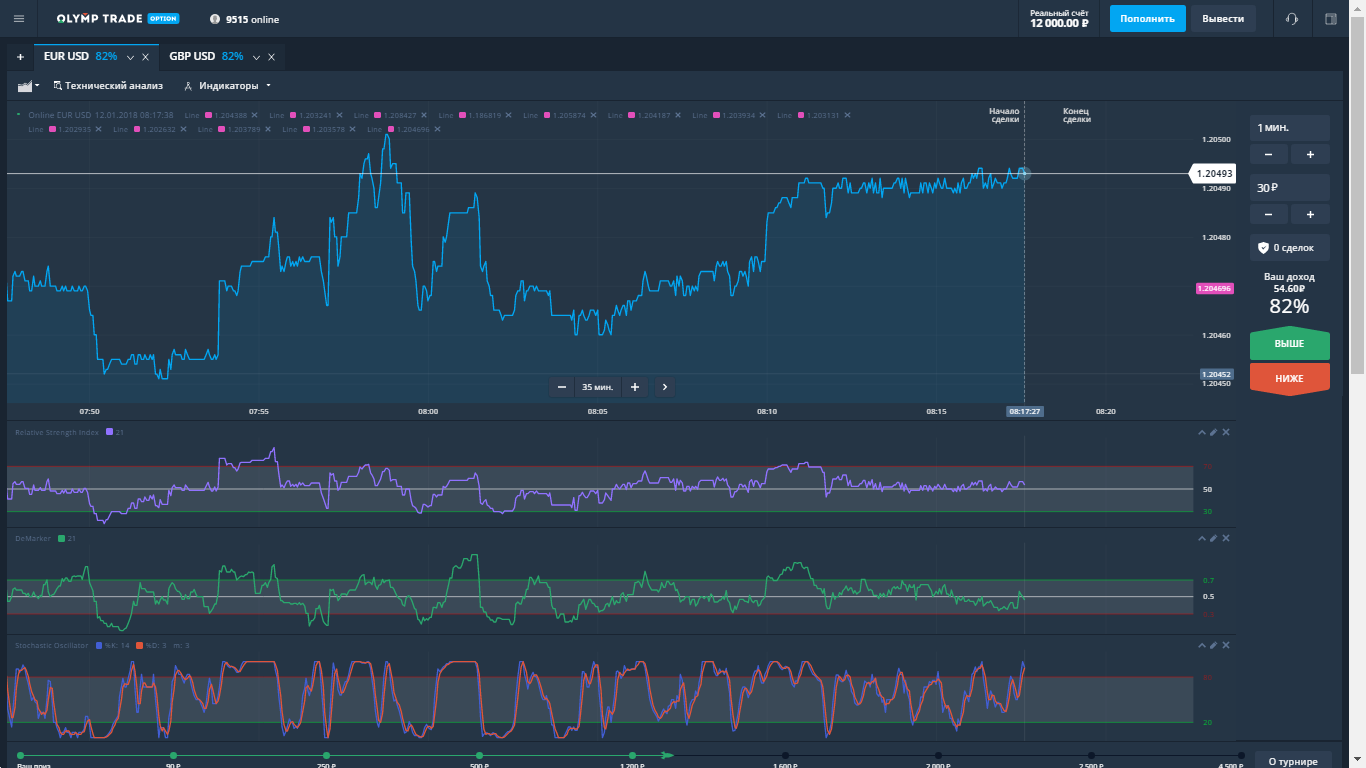Click the 250 ₽ prize milestone marker
This screenshot has height=768, width=1366.
coord(326,756)
